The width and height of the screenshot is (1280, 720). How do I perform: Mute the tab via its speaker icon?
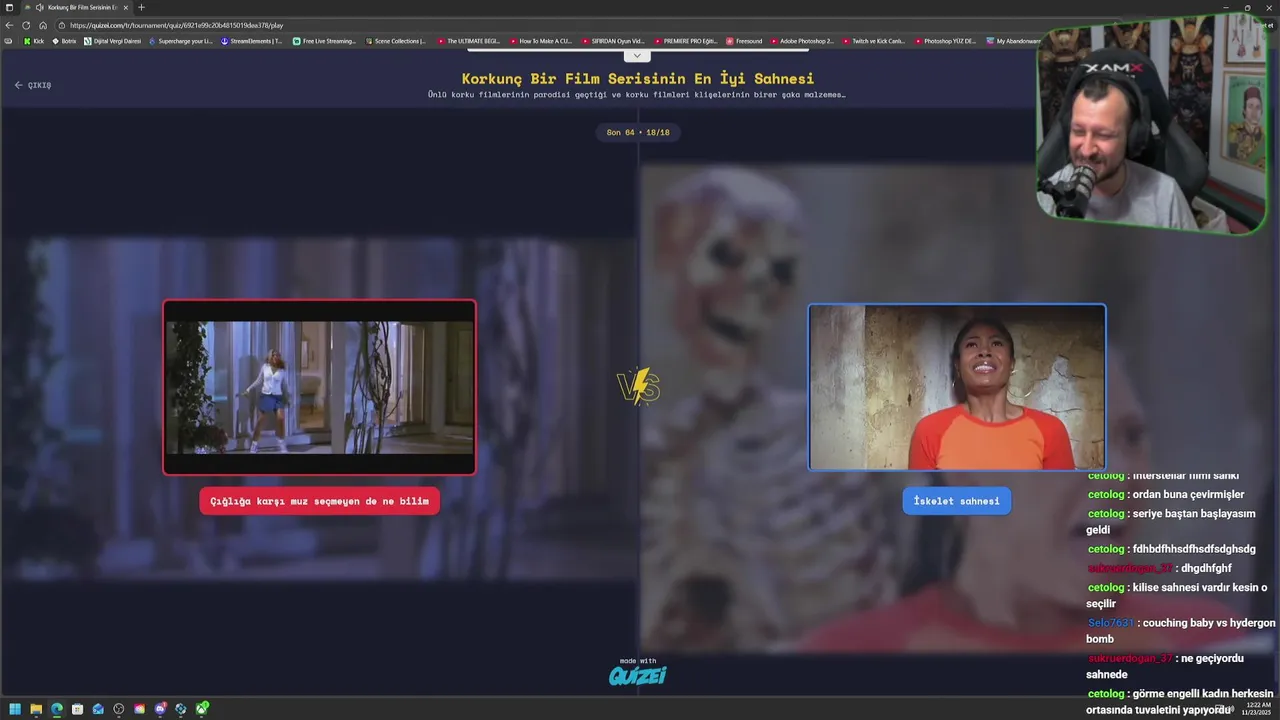(x=39, y=7)
